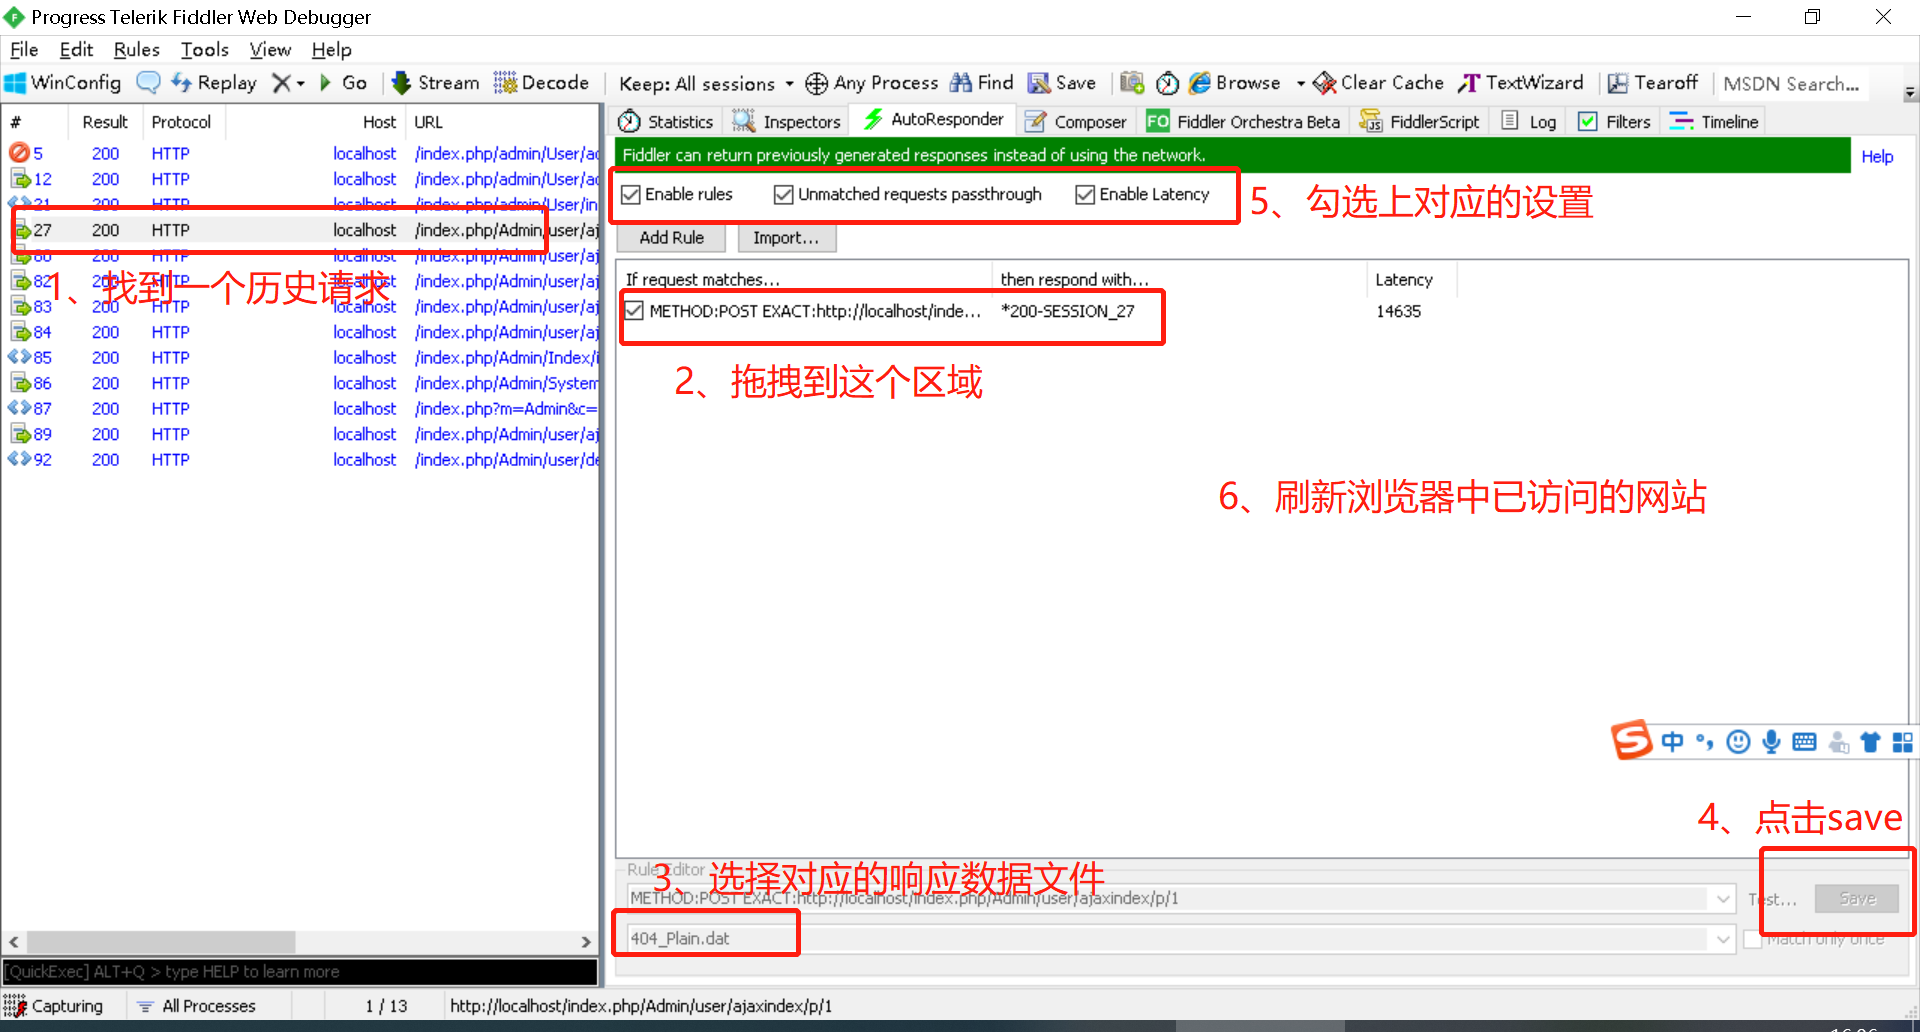1920x1032 pixels.
Task: Click the Any Process target icon
Action: pyautogui.click(x=816, y=83)
